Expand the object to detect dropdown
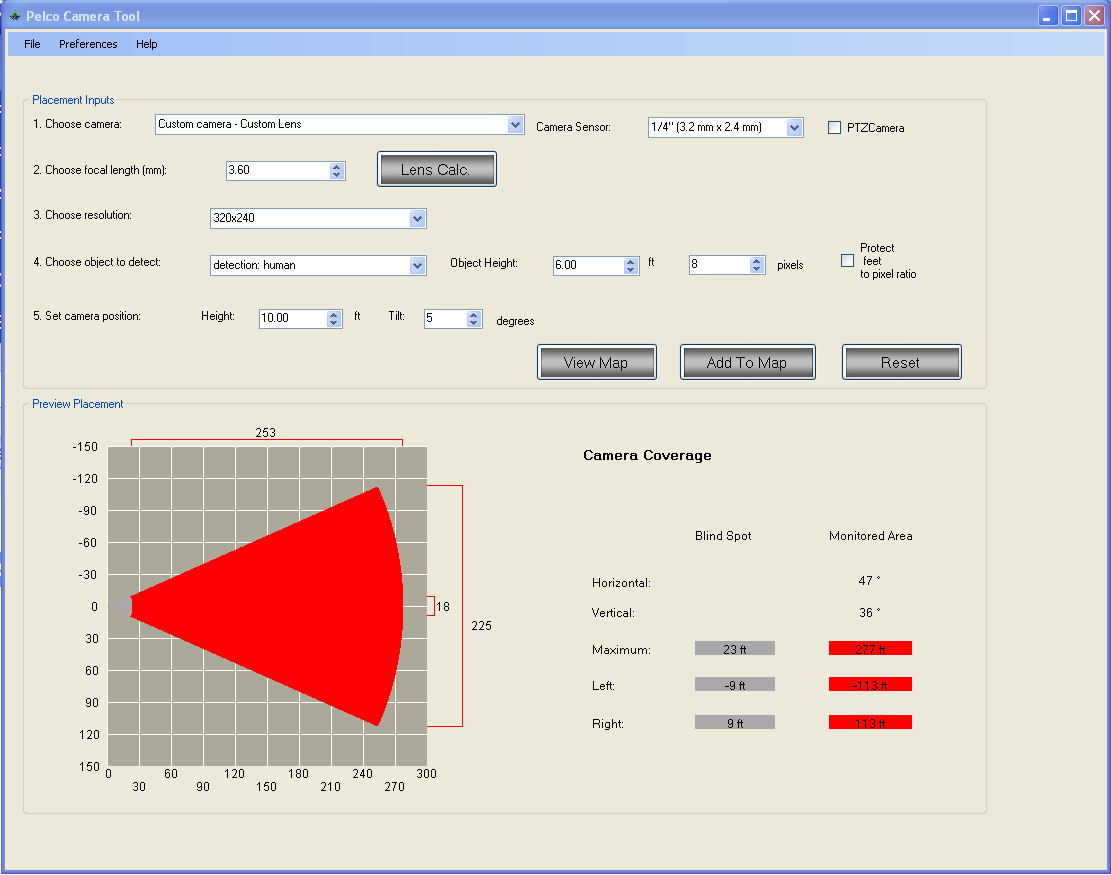 point(418,265)
